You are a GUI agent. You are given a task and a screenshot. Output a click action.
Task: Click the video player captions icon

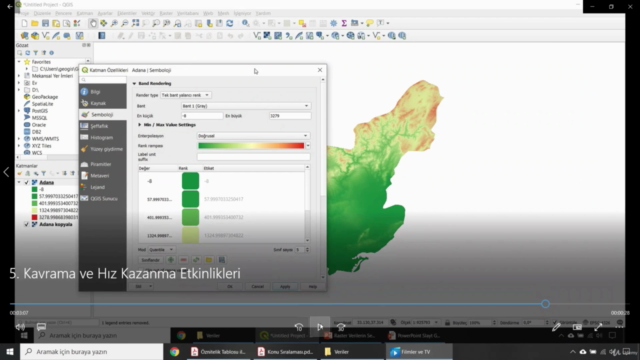(x=41, y=327)
